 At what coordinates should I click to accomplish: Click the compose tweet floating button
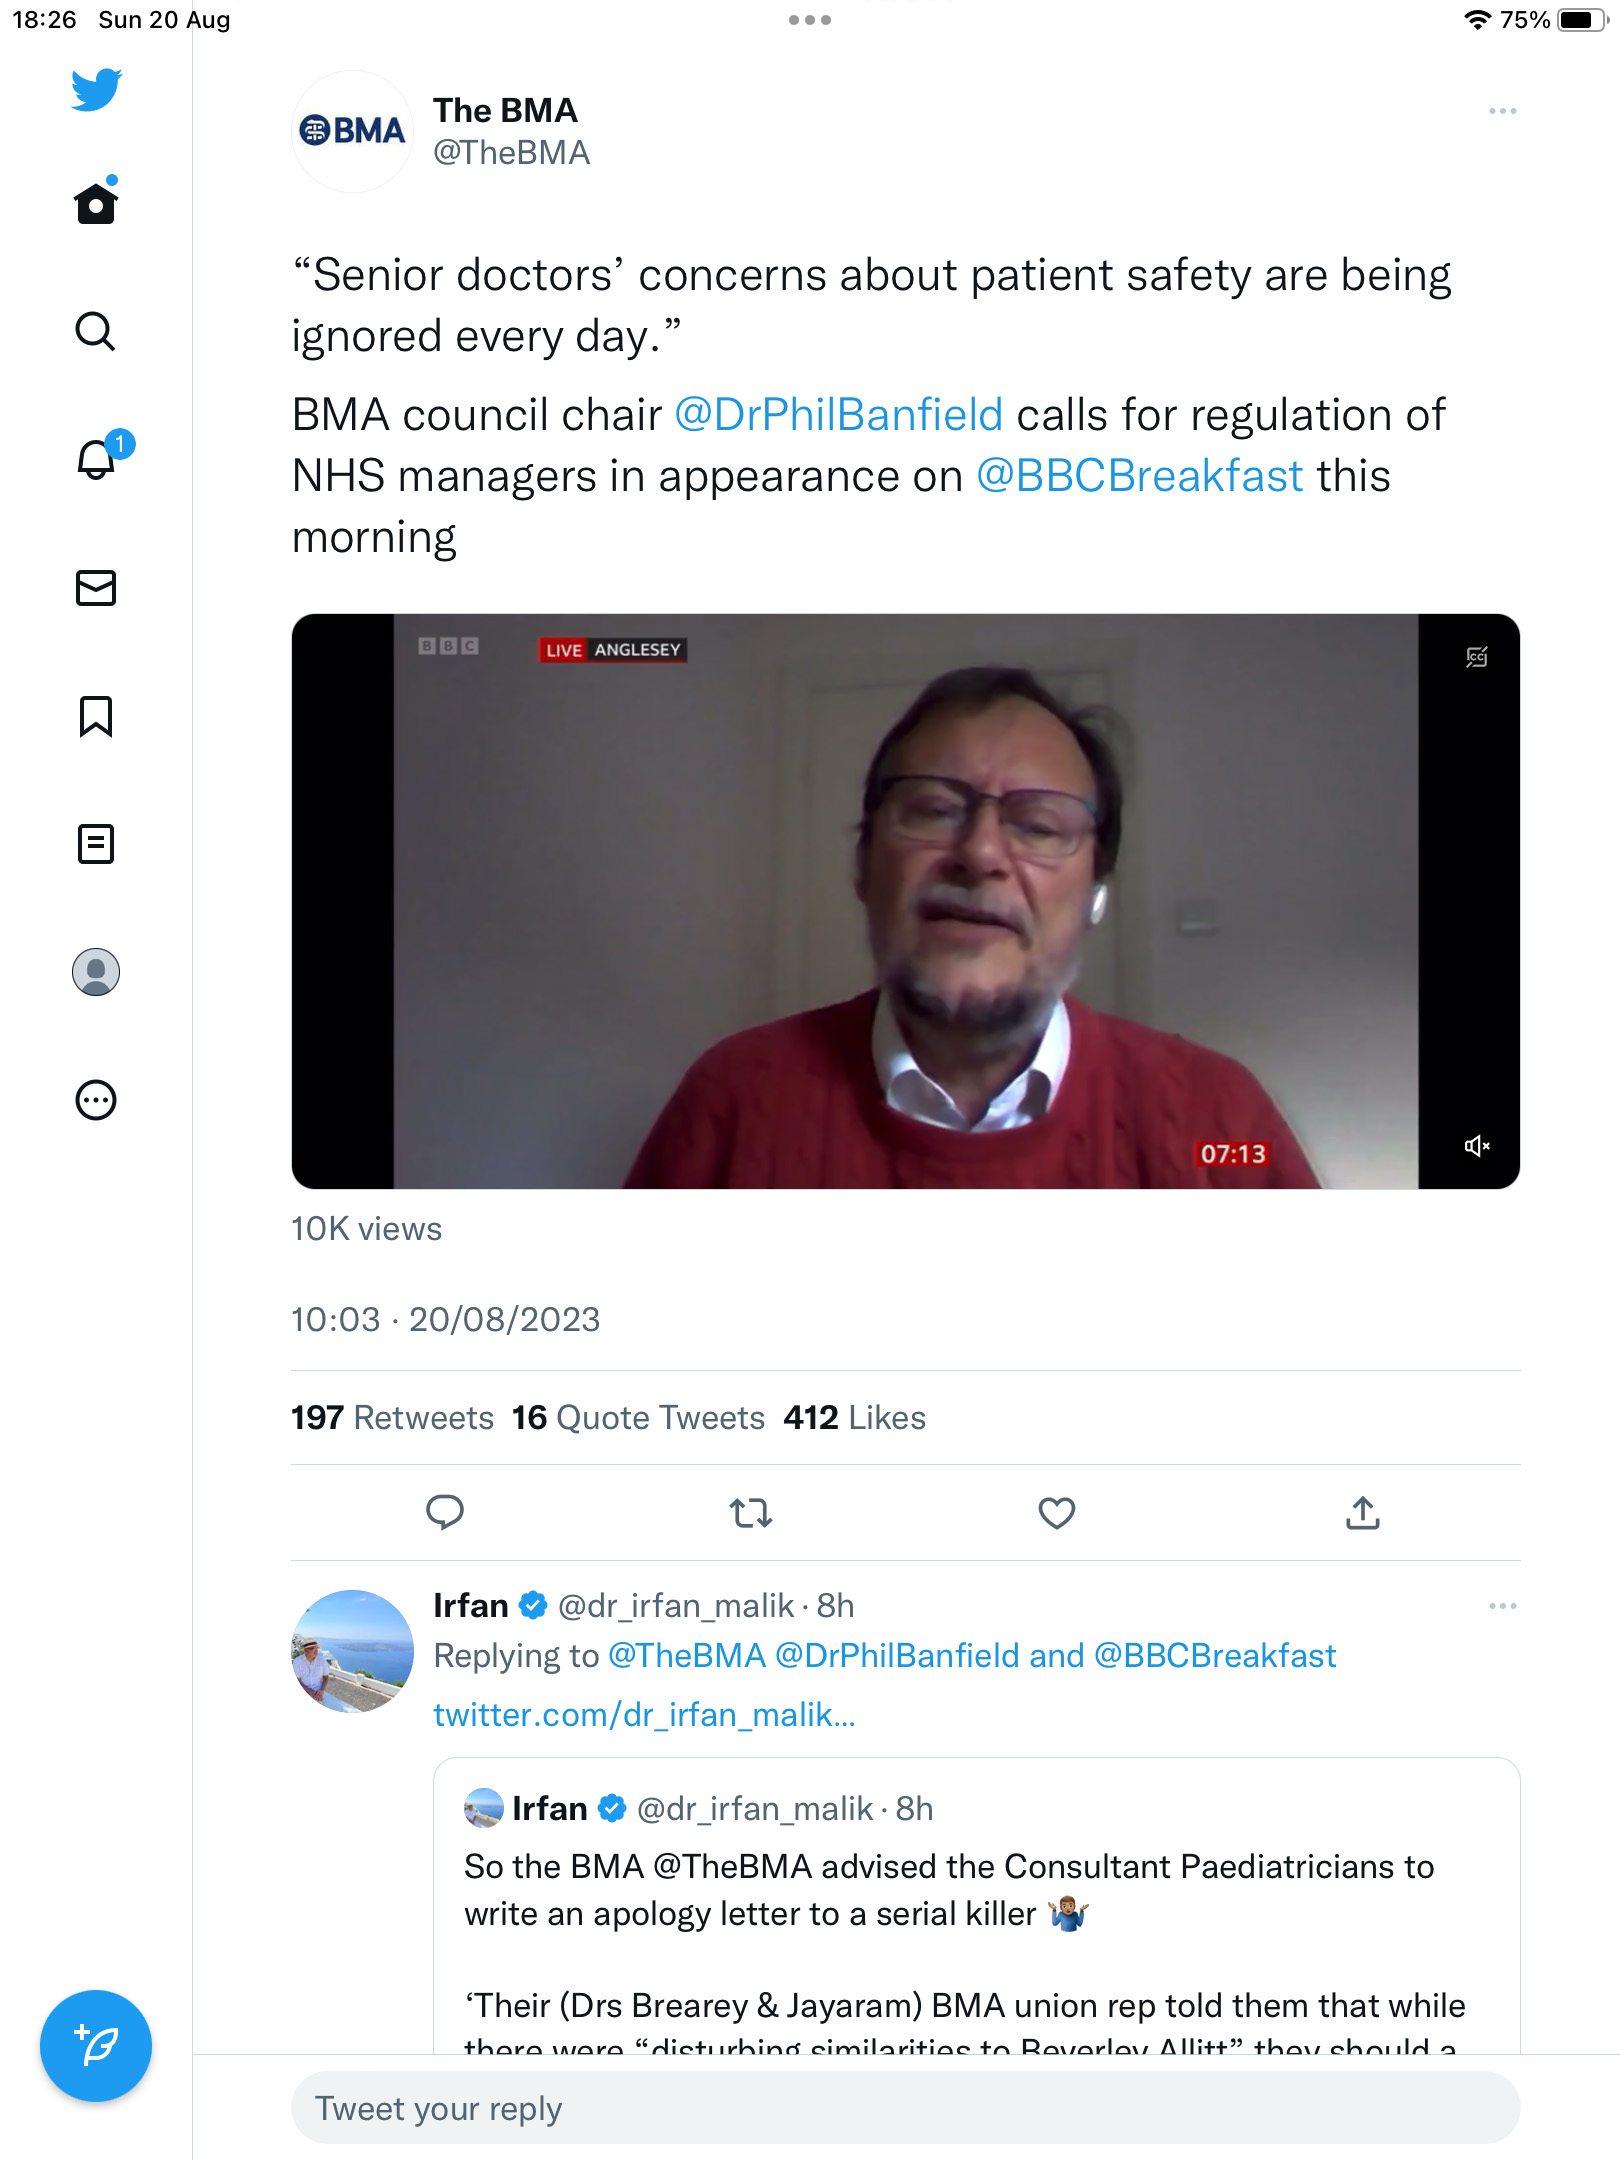(x=96, y=2045)
